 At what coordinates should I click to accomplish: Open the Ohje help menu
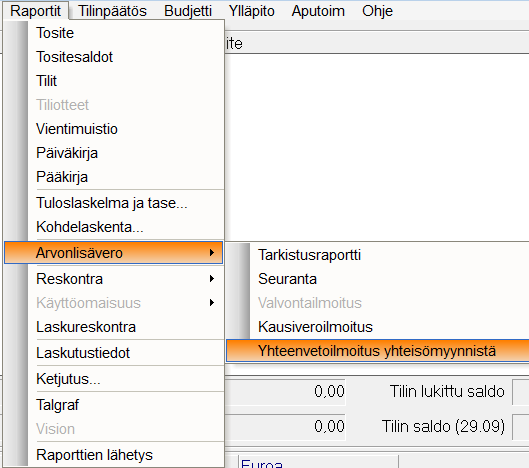pyautogui.click(x=377, y=11)
